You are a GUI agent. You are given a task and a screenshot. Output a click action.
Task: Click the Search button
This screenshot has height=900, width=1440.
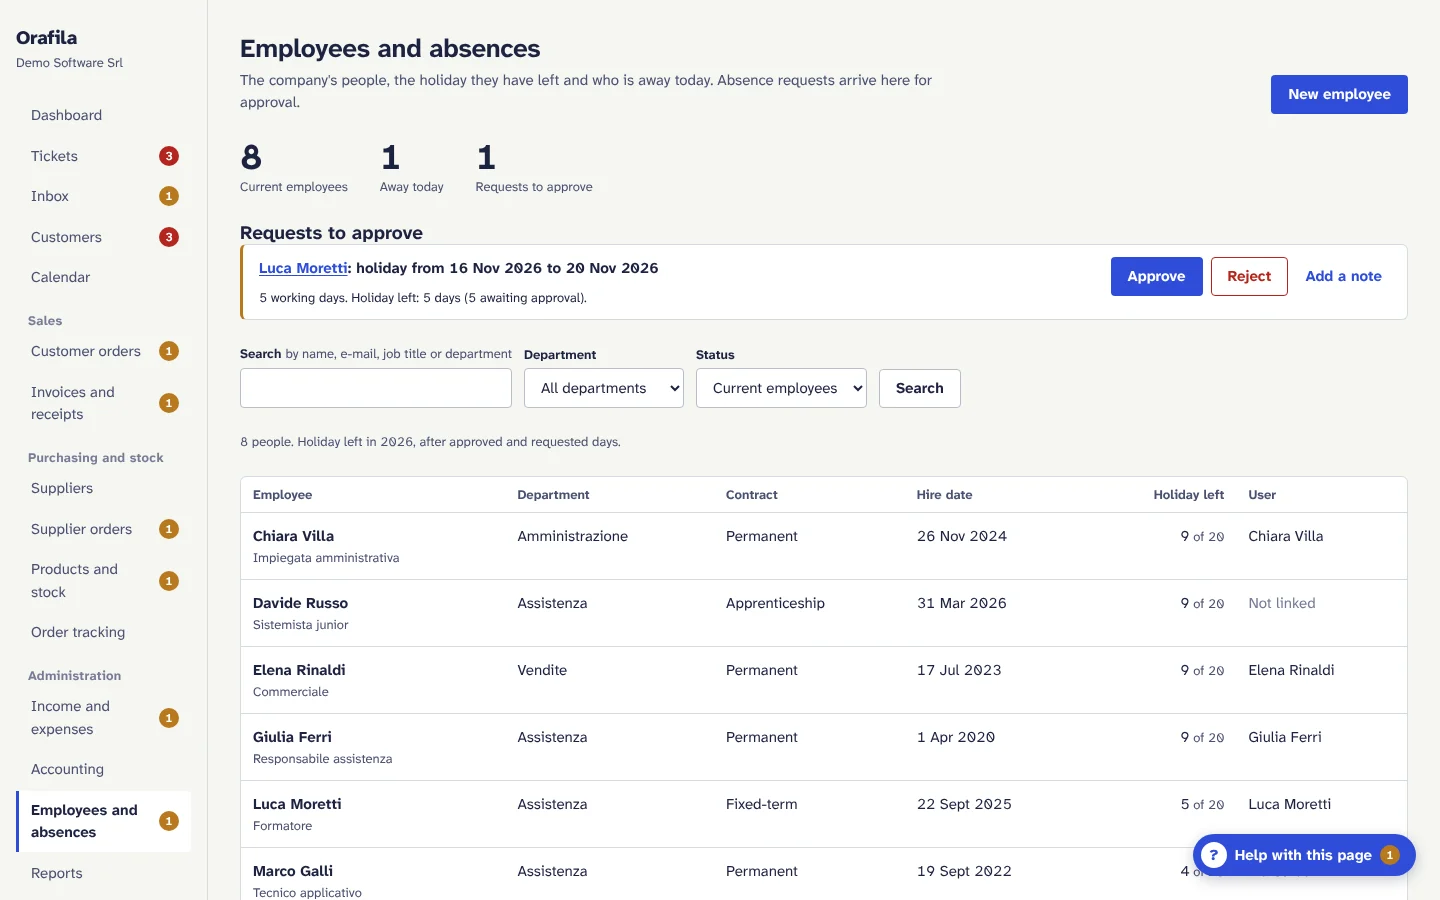(919, 388)
